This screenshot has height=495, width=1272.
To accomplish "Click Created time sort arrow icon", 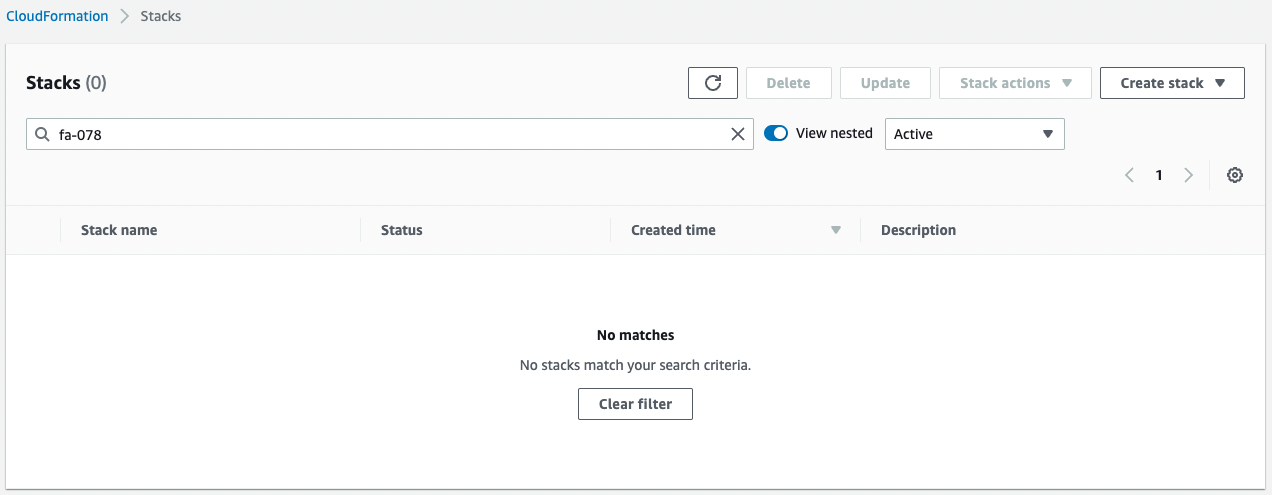I will point(836,230).
